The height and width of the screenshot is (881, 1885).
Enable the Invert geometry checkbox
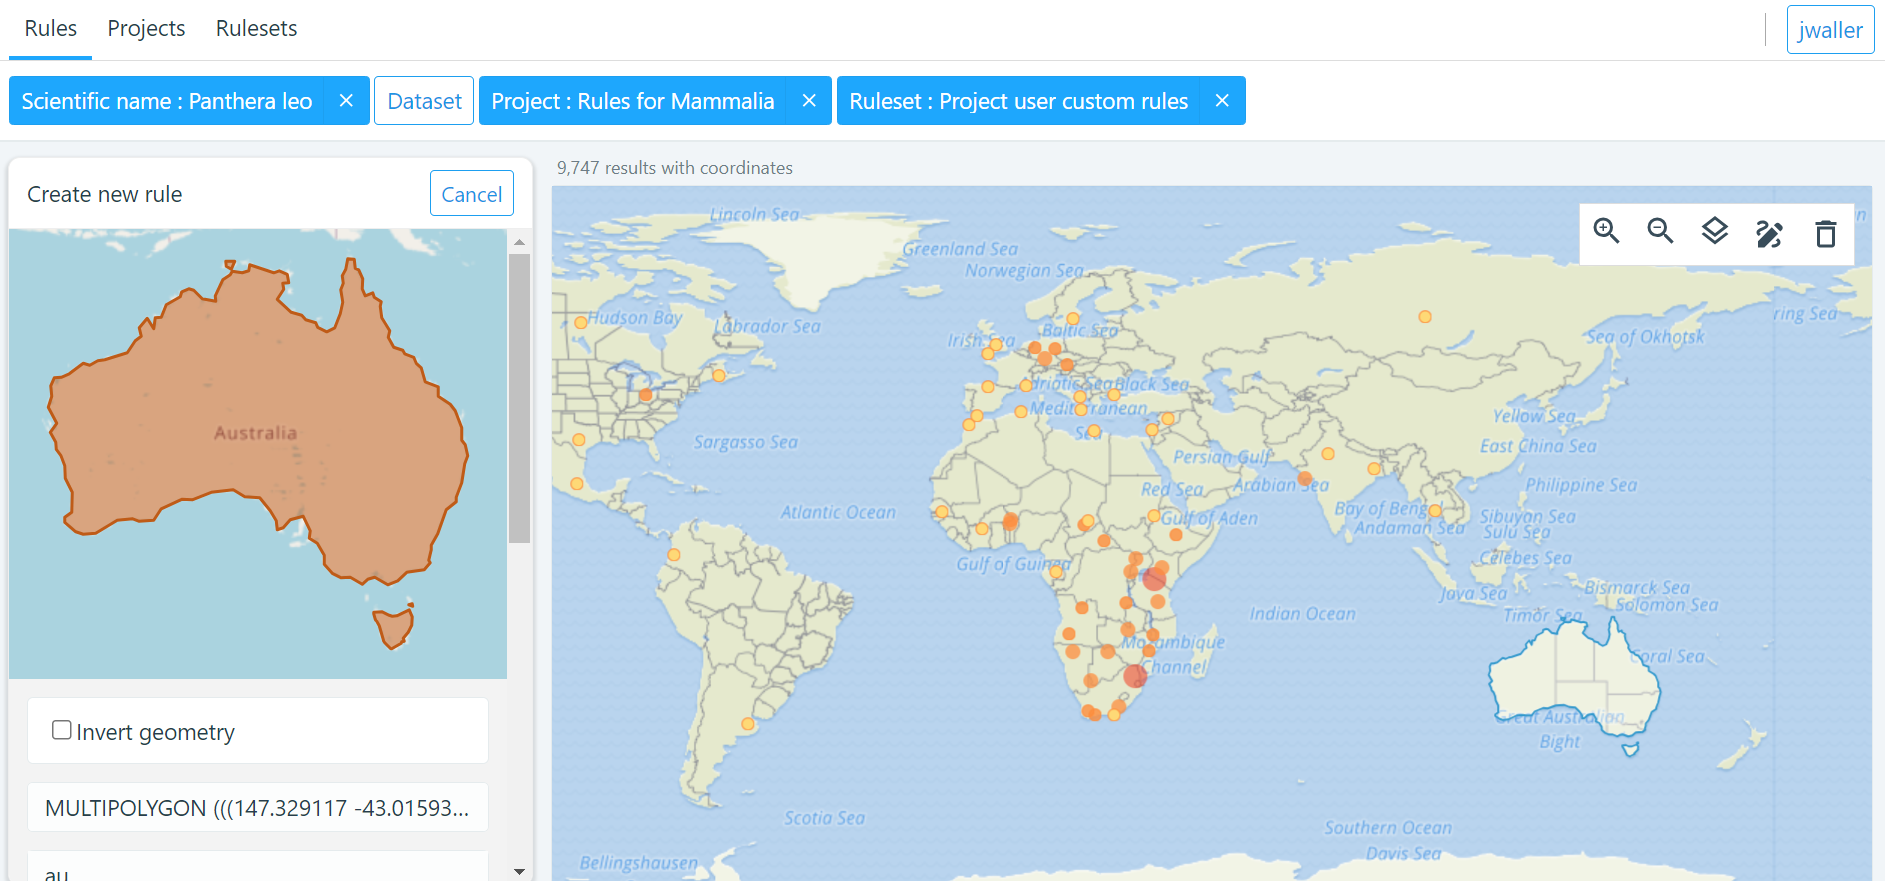pyautogui.click(x=62, y=730)
